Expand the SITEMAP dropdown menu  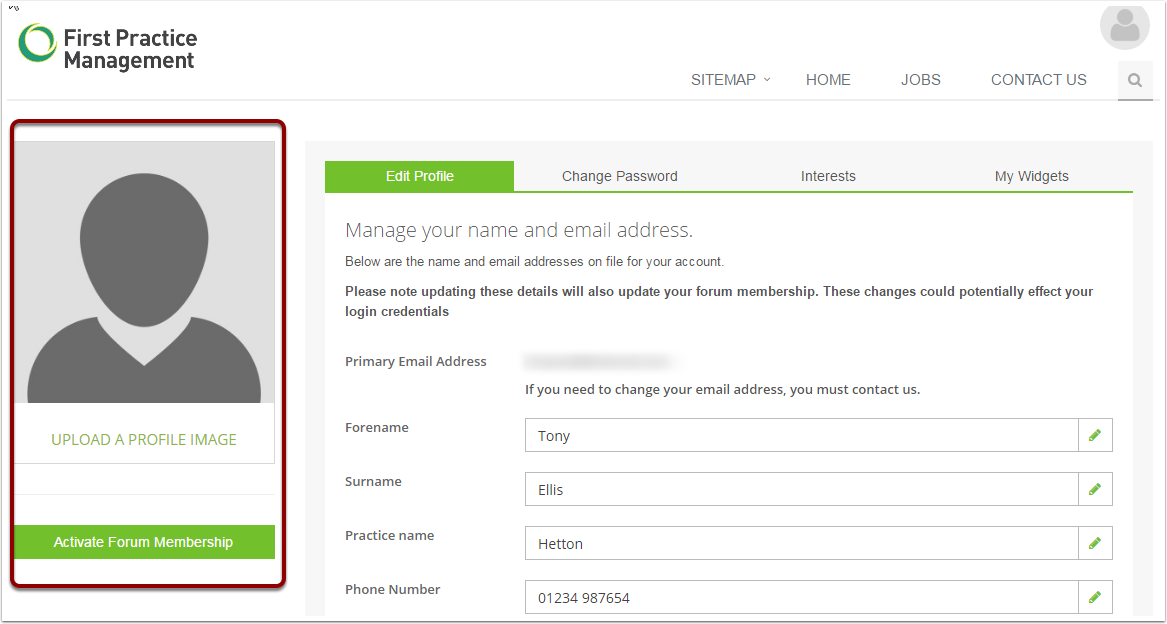click(730, 80)
